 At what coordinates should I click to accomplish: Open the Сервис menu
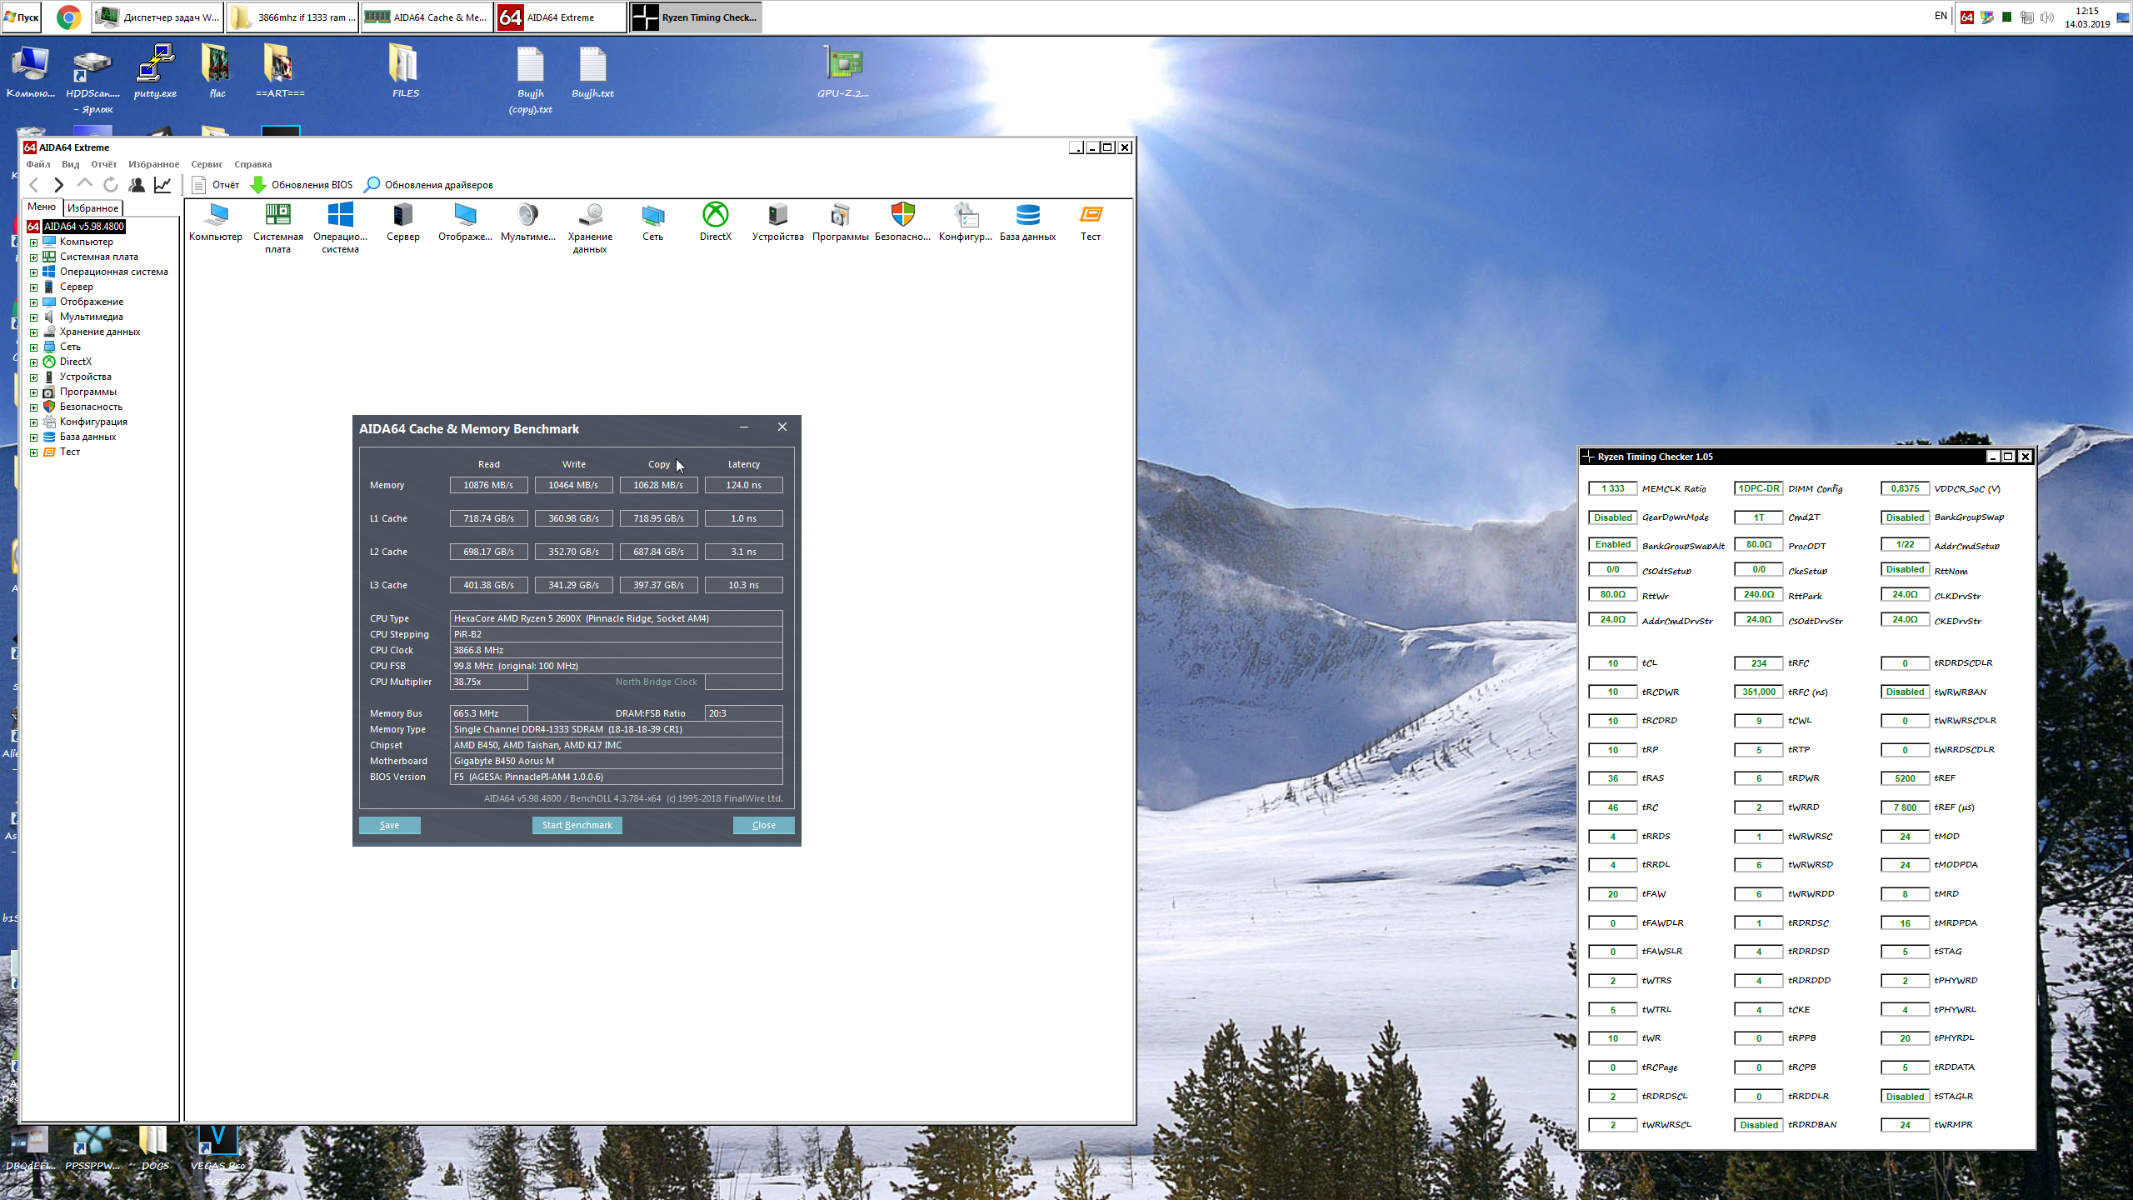click(206, 164)
